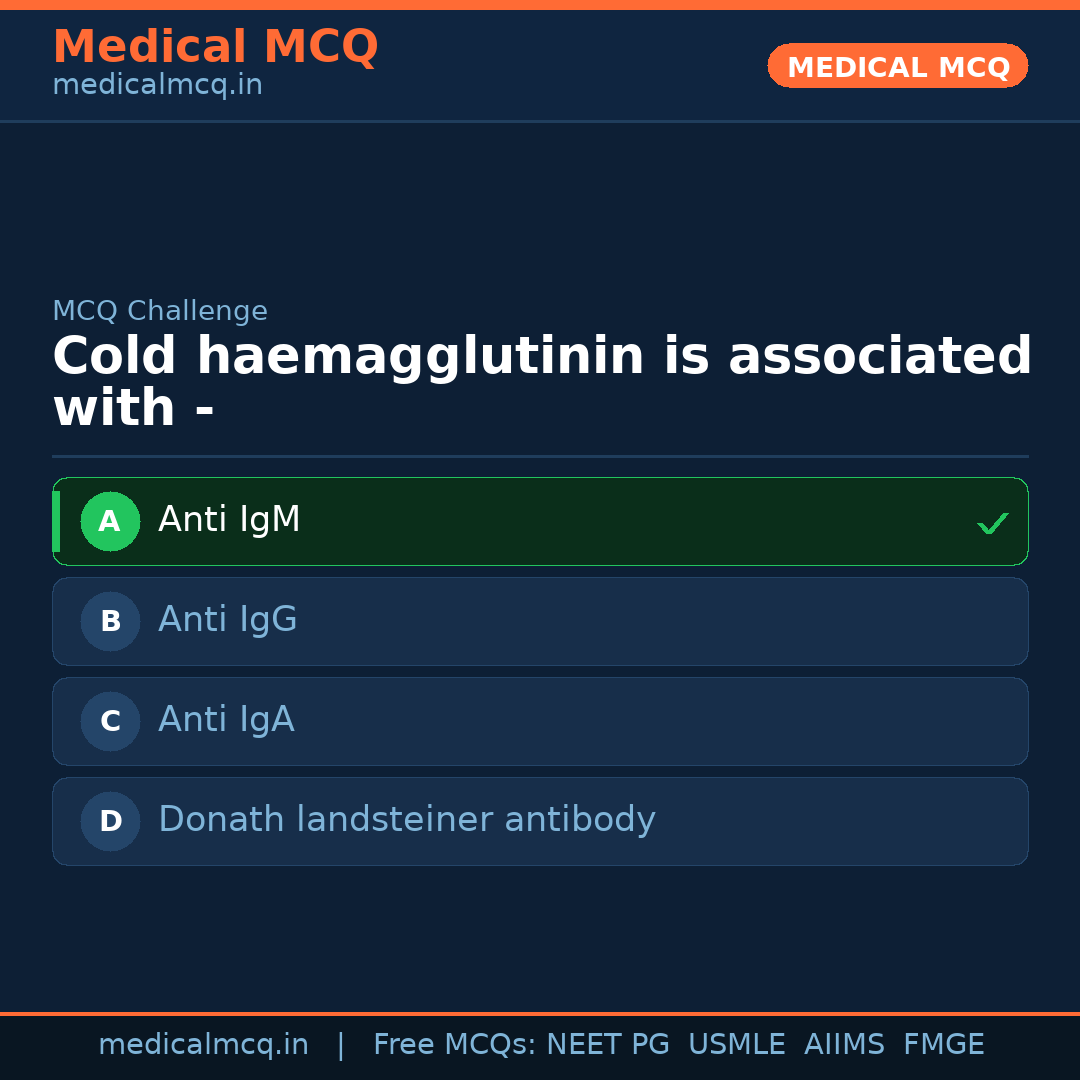The height and width of the screenshot is (1080, 1080).
Task: Click the USMLE footer label
Action: pyautogui.click(x=736, y=1045)
